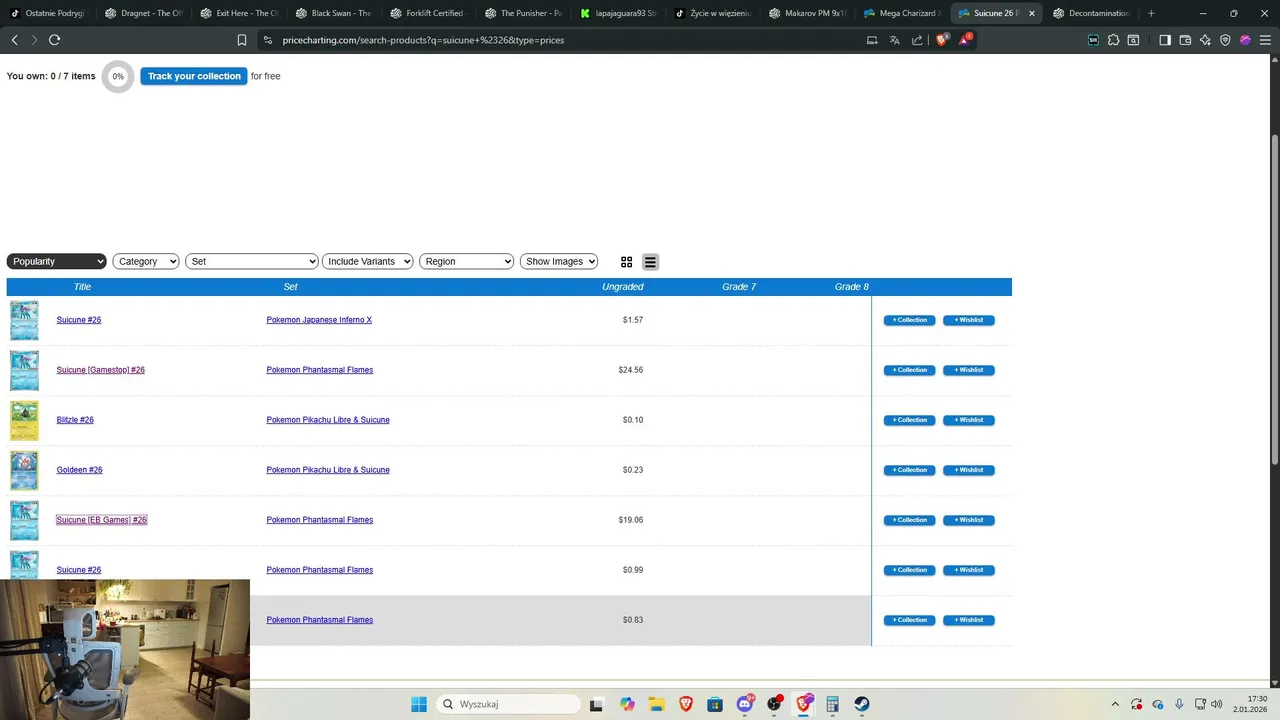Image resolution: width=1280 pixels, height=720 pixels.
Task: Open the Brave Wallet icon
Action: (1185, 40)
